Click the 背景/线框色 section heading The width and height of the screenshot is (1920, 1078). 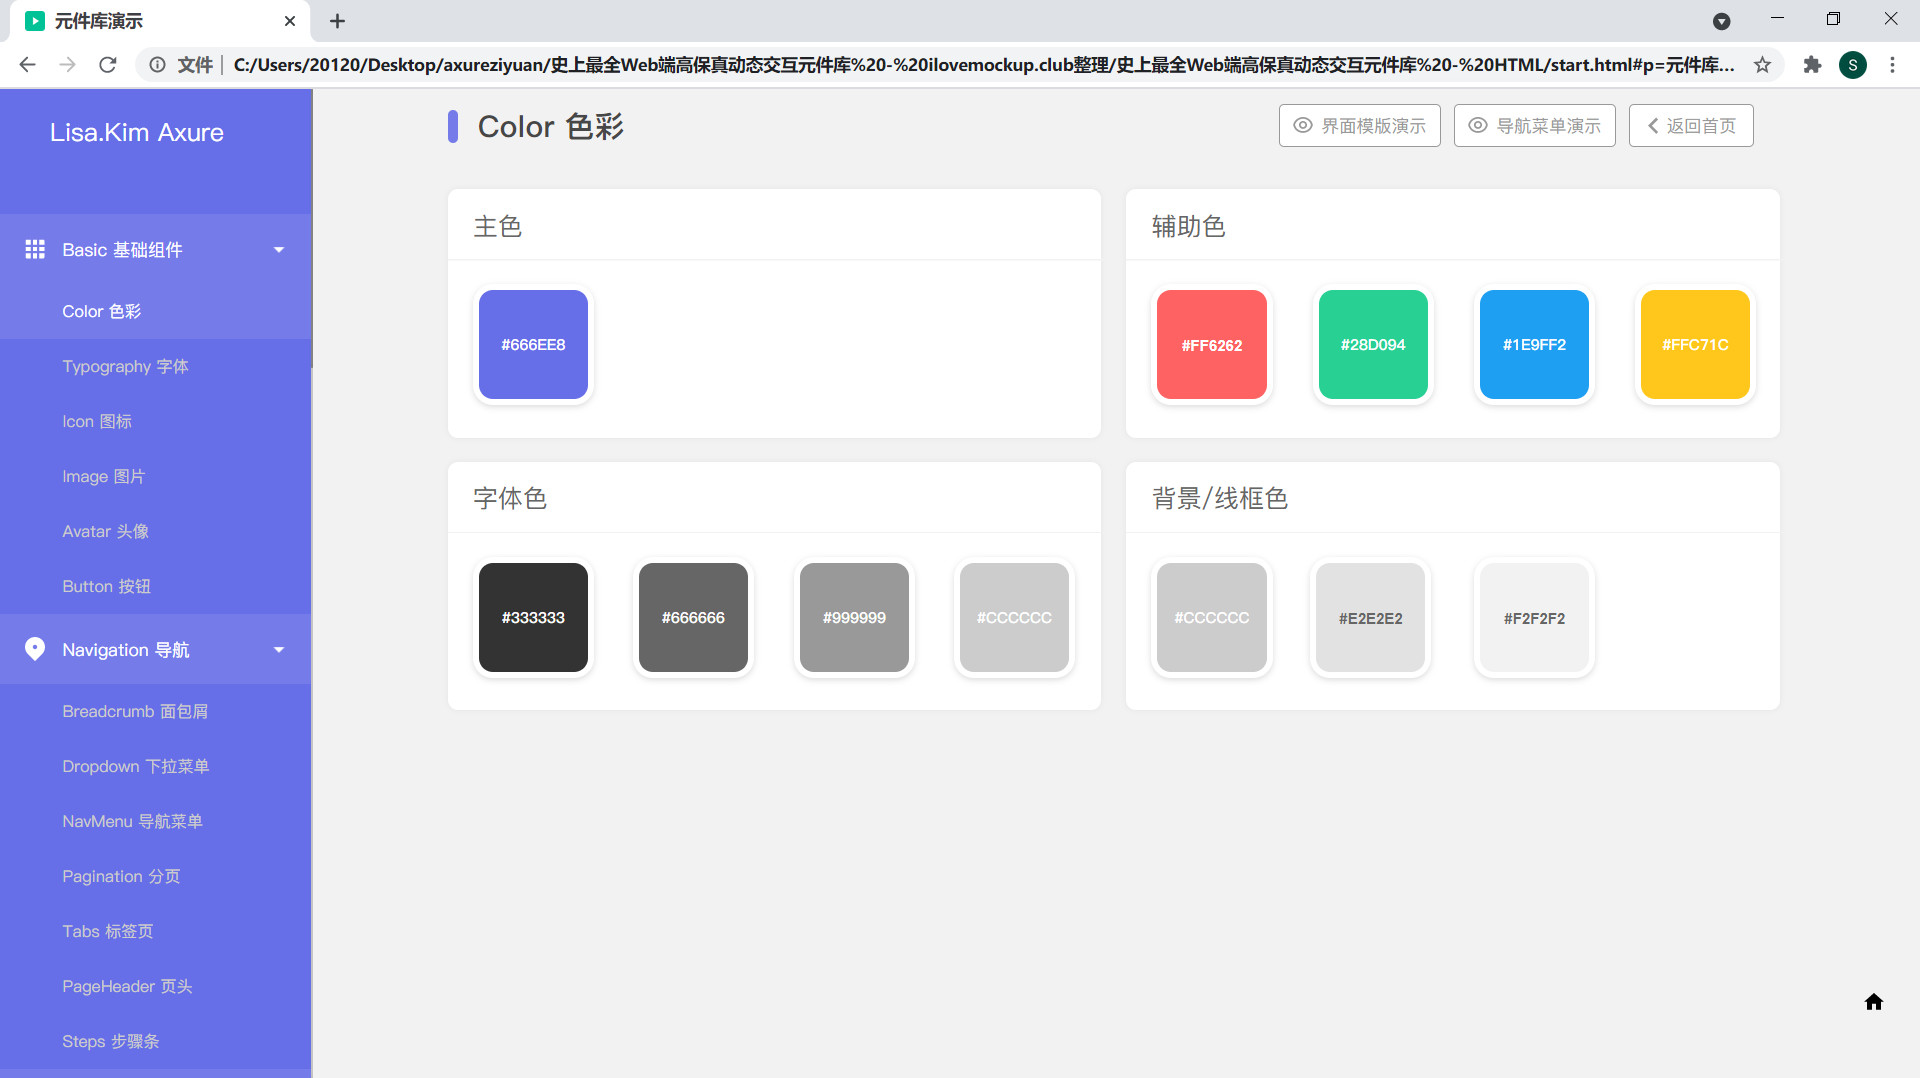coord(1220,499)
